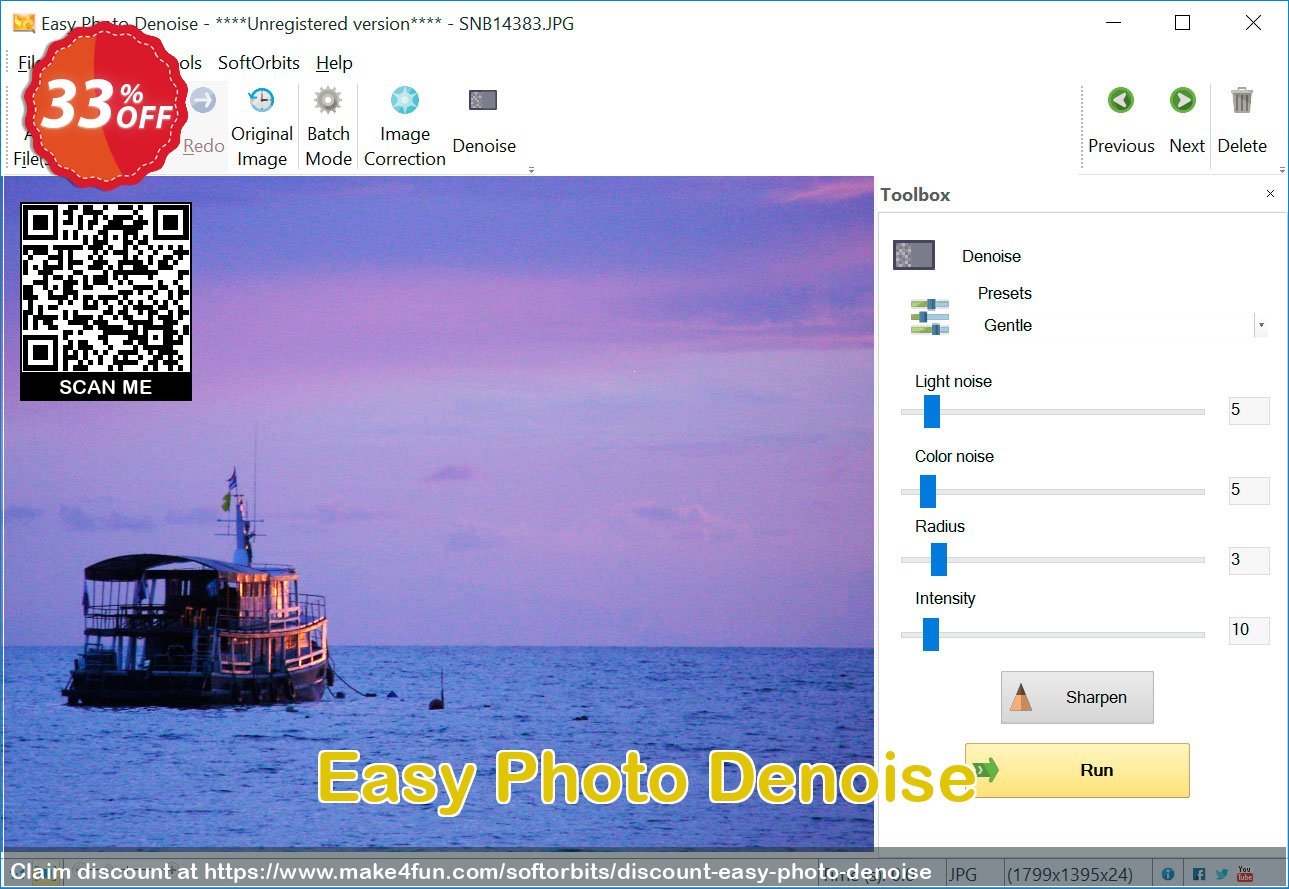Go to the Previous image
1289x889 pixels.
pyautogui.click(x=1121, y=120)
